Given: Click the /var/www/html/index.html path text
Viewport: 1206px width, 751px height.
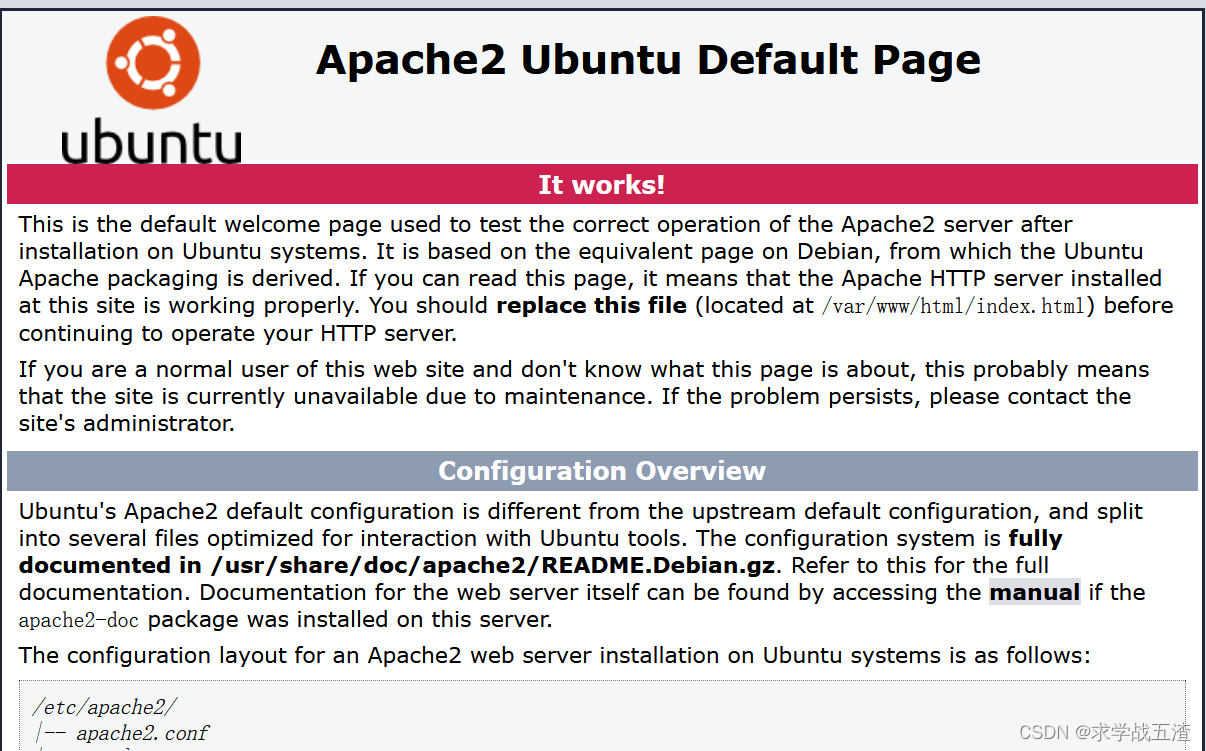Looking at the screenshot, I should point(952,306).
